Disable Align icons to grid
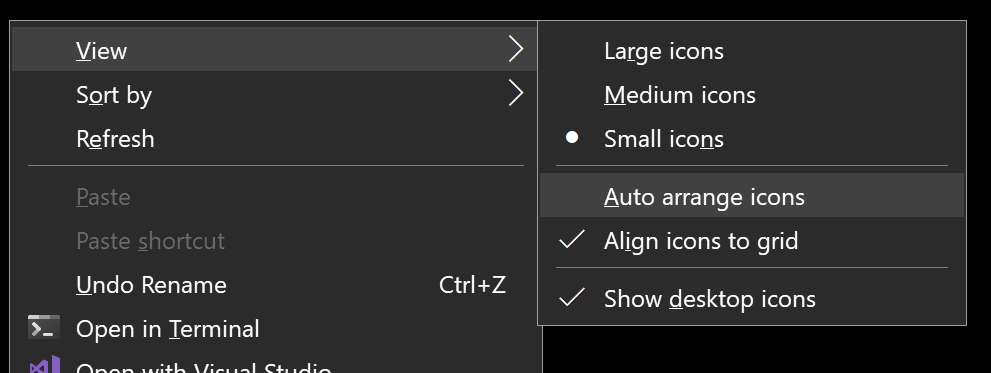Screen dimensions: 991x373 coord(751,240)
